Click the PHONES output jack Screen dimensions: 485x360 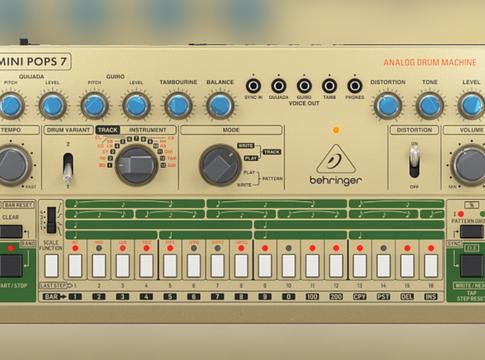click(355, 86)
